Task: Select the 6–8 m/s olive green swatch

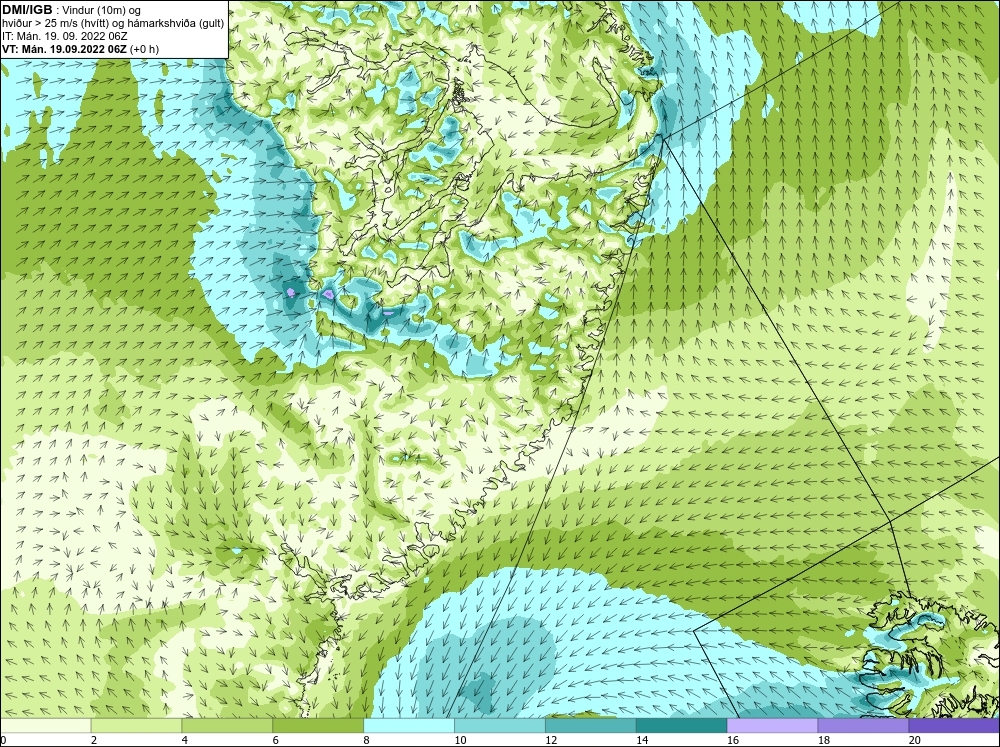Action: pos(318,725)
